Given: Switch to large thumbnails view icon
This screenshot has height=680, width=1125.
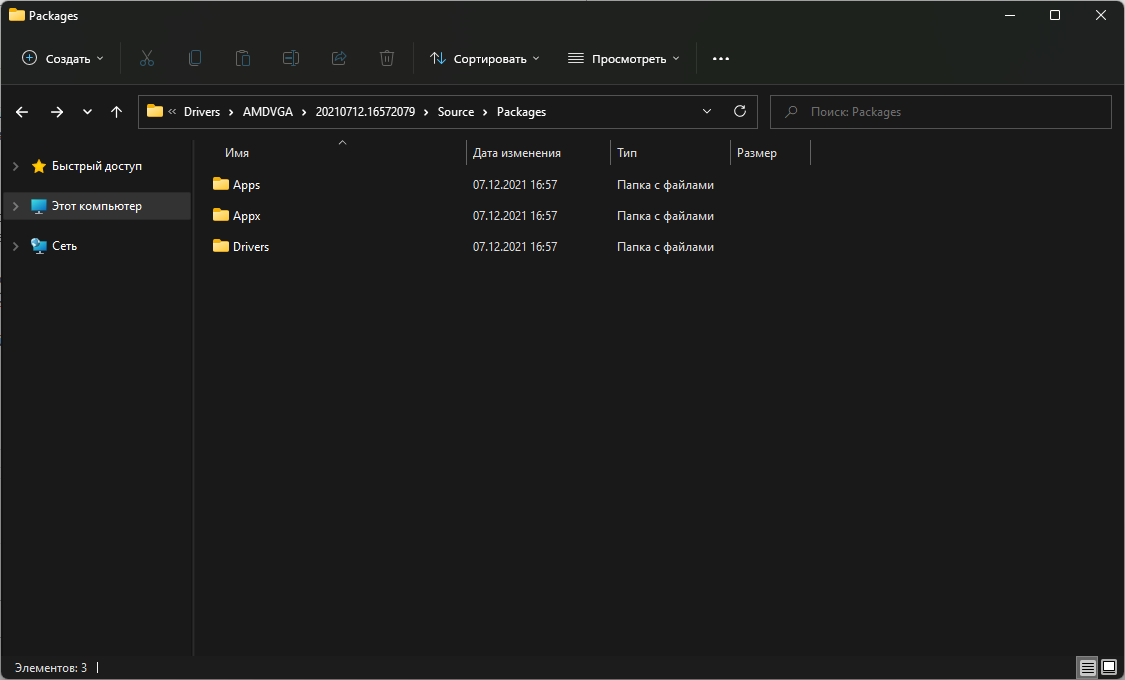Looking at the screenshot, I should tap(1109, 668).
